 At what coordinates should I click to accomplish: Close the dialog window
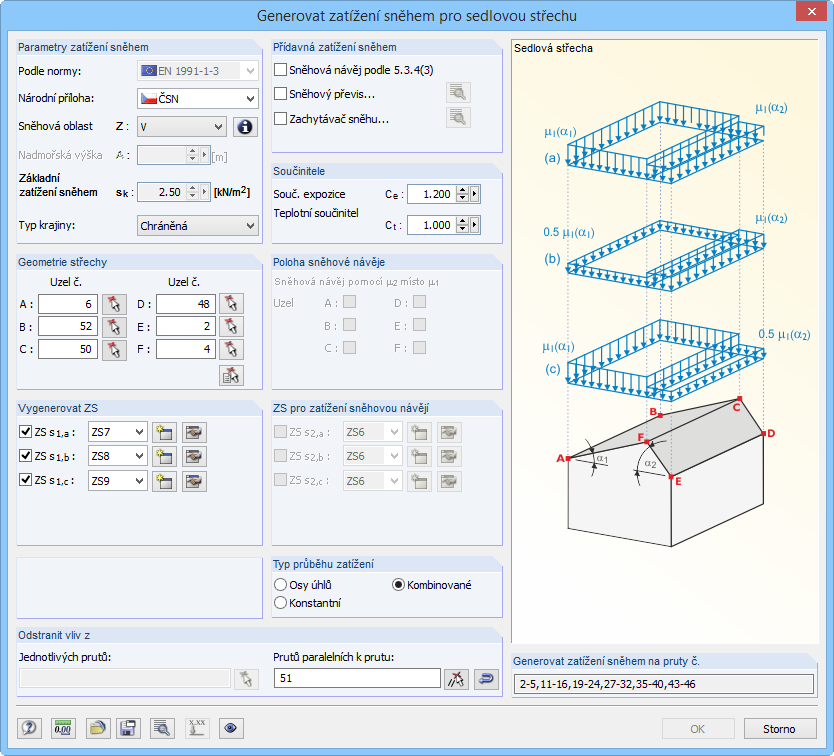tap(811, 11)
